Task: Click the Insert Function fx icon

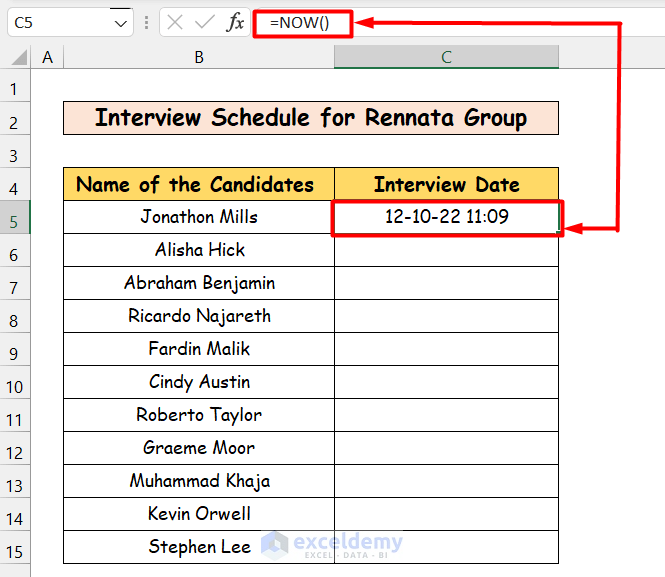Action: [236, 22]
